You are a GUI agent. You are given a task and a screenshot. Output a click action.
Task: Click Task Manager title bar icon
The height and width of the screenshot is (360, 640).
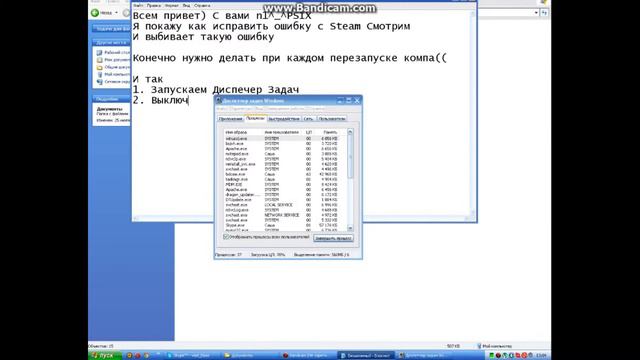(x=219, y=100)
